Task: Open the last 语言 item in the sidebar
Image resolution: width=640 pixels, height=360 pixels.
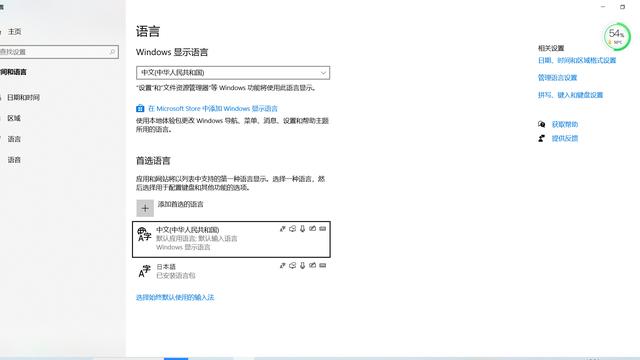Action: pyautogui.click(x=14, y=160)
